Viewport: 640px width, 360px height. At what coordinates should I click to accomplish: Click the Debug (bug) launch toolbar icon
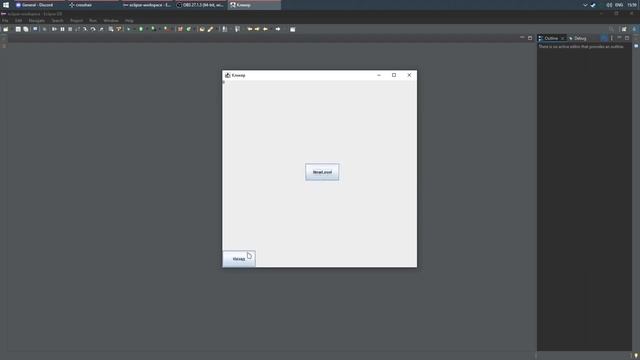(128, 29)
